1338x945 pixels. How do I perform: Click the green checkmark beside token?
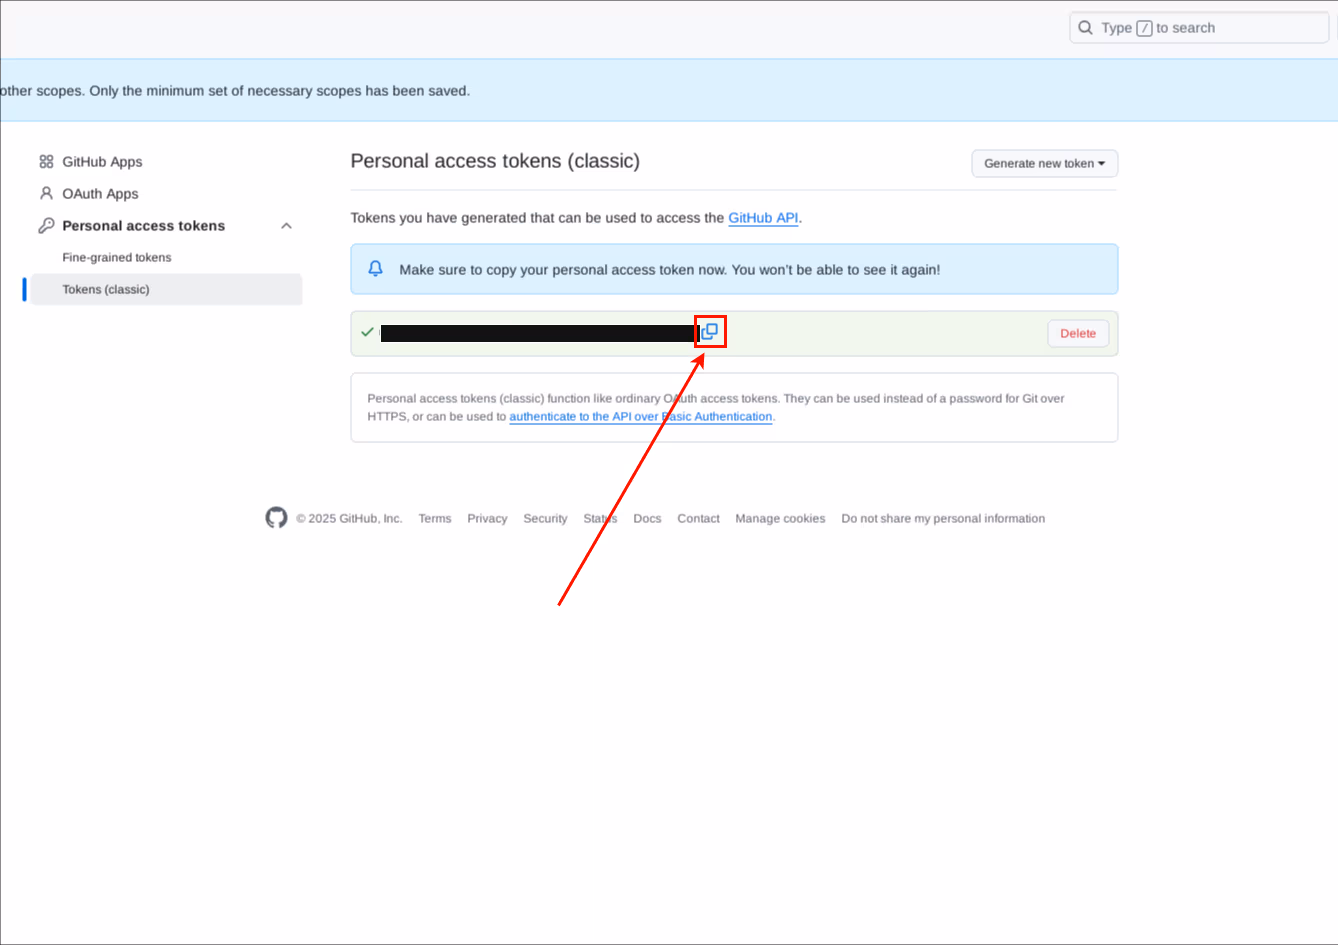(x=367, y=332)
